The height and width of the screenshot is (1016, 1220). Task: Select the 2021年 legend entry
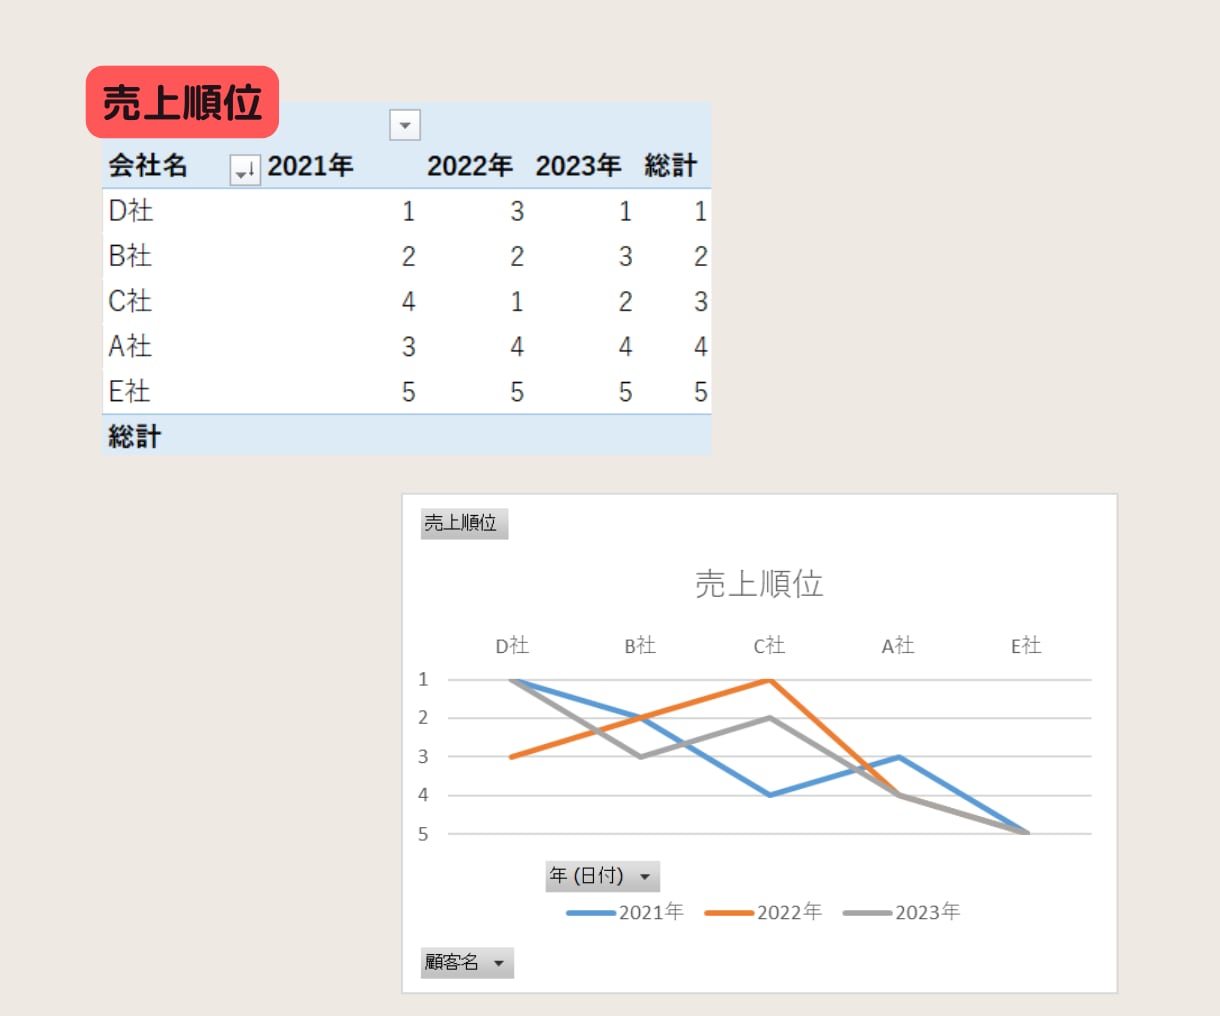(x=625, y=912)
